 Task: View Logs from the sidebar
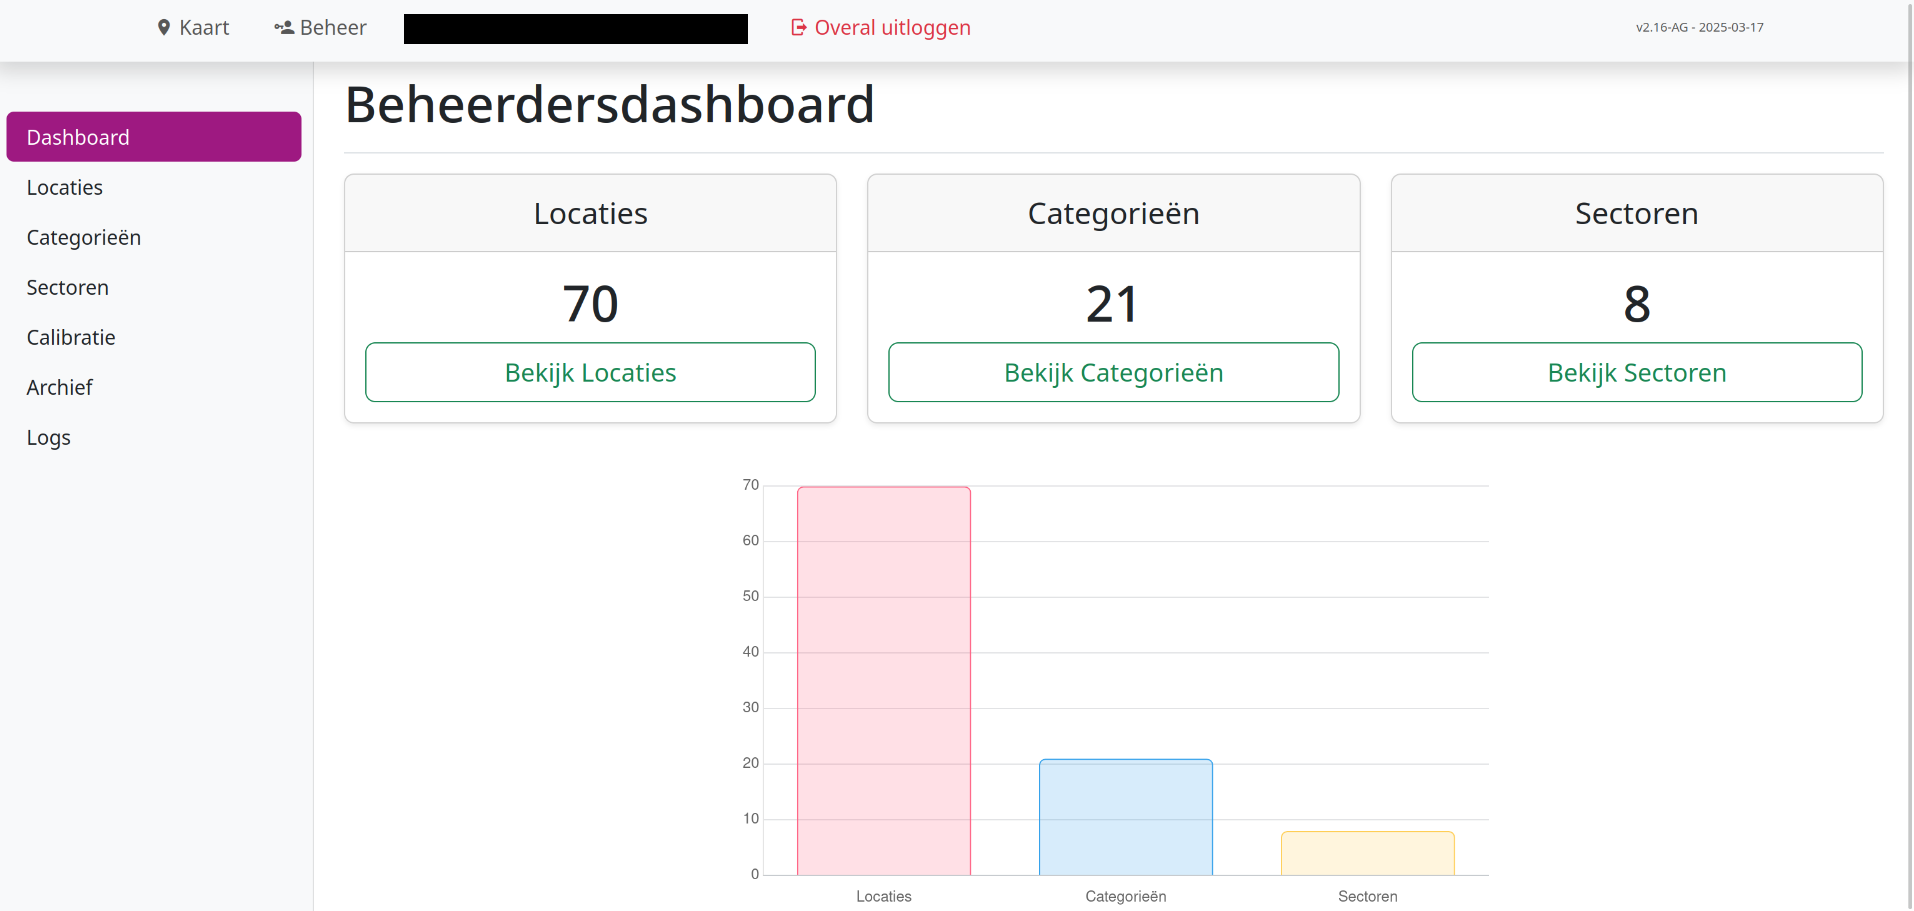[49, 438]
